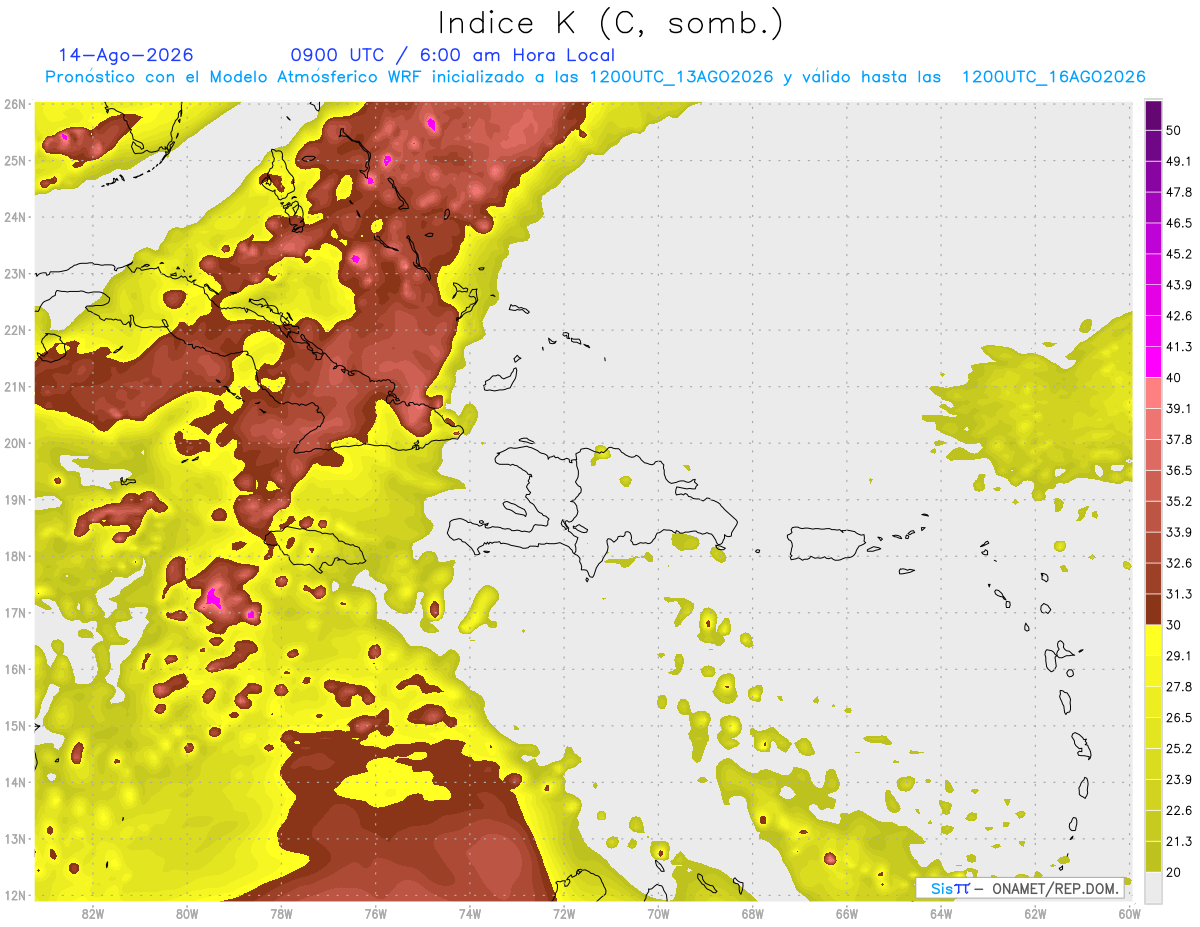Click the color scale value '43.9'
The height and width of the screenshot is (927, 1200).
[1180, 285]
